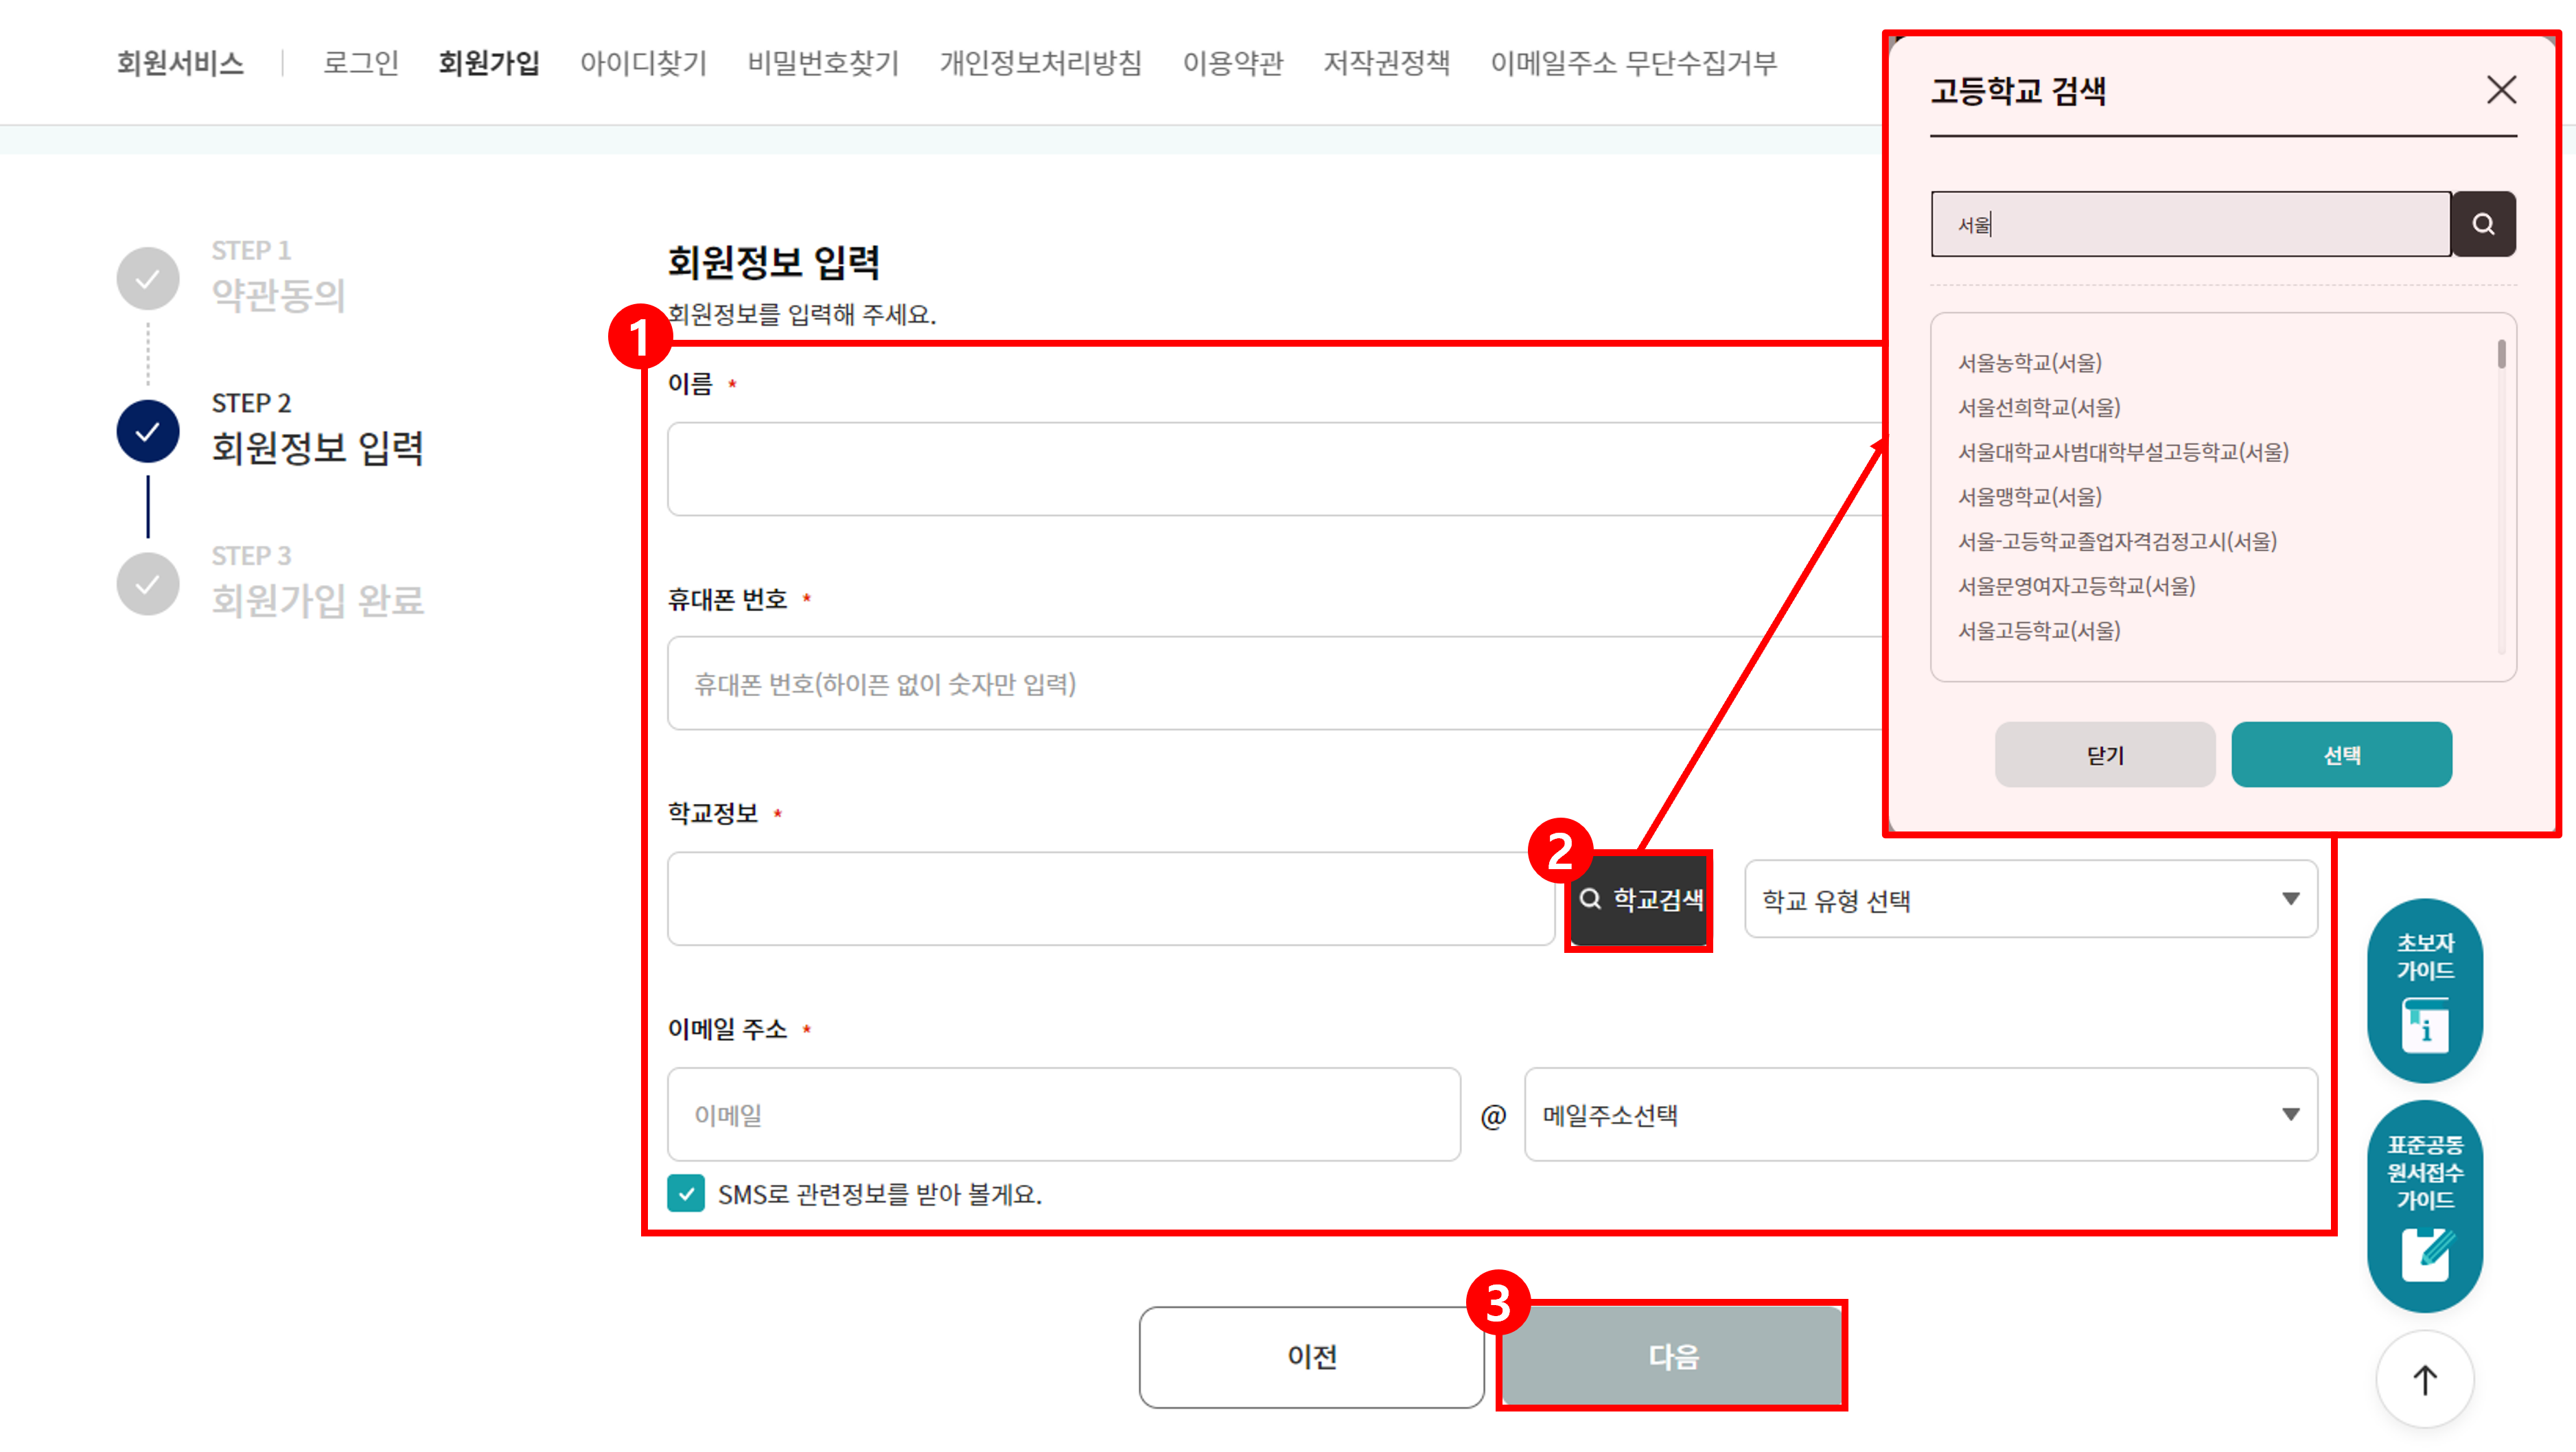Go to 로그인 menu item
Viewport: 2576px width, 1452px height.
(x=361, y=63)
